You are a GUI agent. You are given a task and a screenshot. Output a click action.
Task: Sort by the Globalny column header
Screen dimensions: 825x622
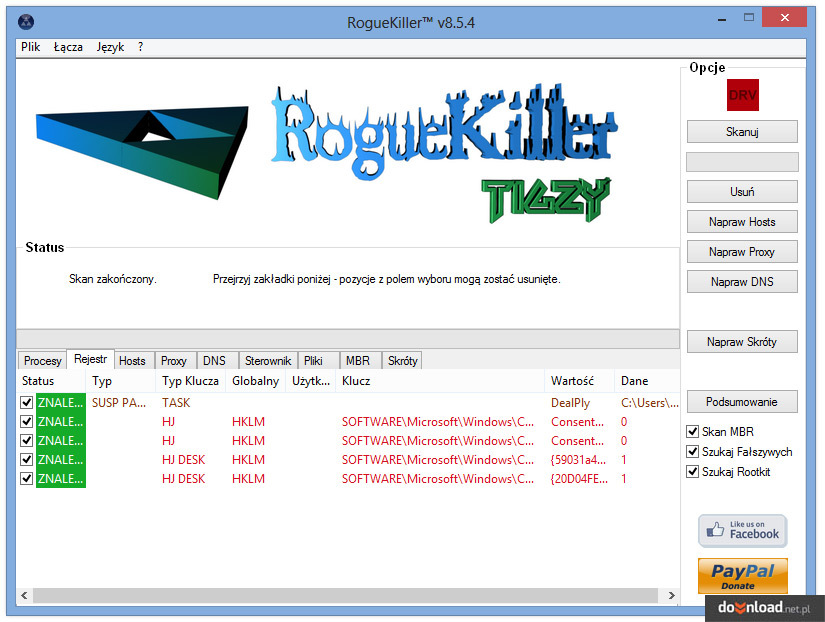point(255,380)
